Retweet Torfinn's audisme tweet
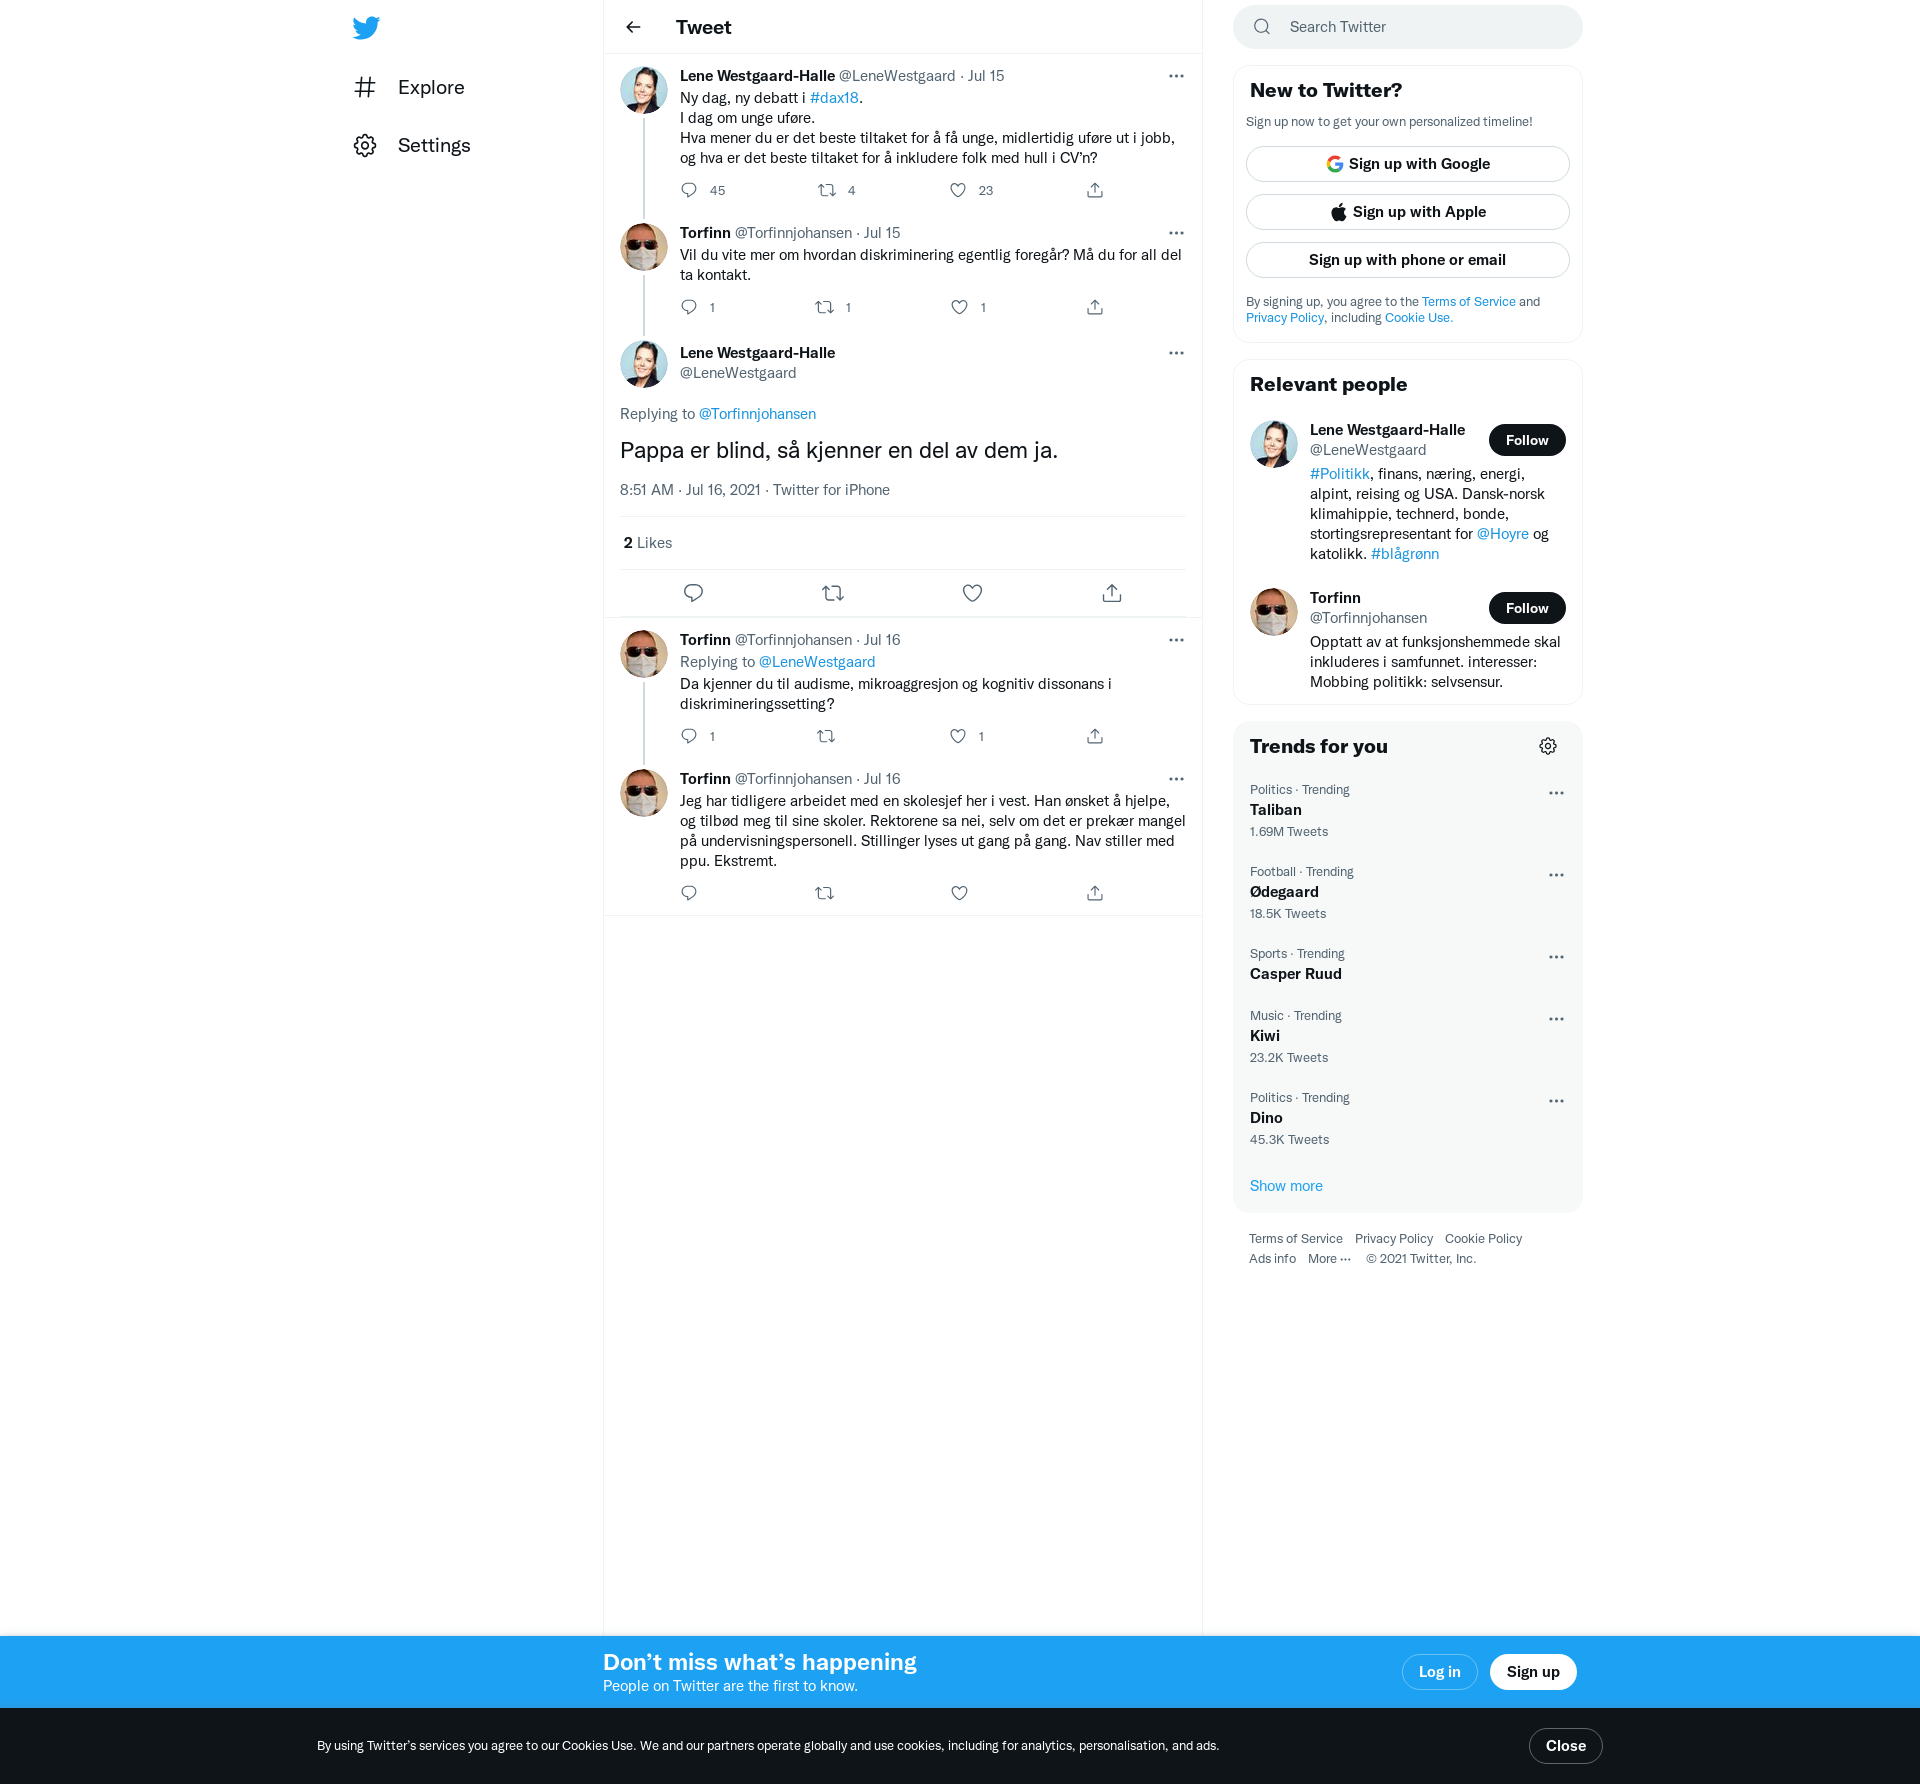This screenshot has height=1784, width=1920. pos(826,736)
